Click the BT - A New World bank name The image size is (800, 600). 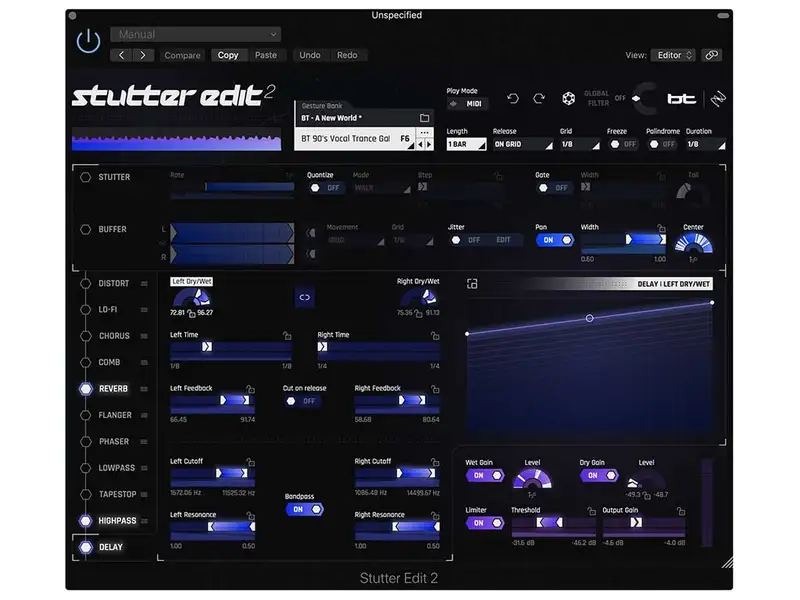point(332,118)
